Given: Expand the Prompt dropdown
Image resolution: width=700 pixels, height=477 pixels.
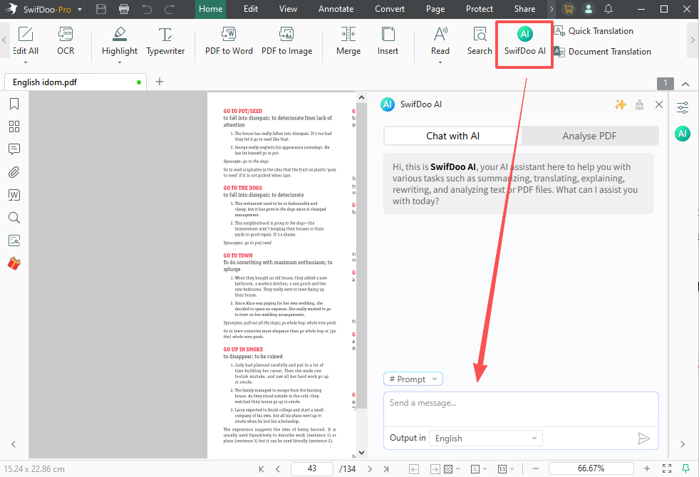Looking at the screenshot, I should [413, 379].
